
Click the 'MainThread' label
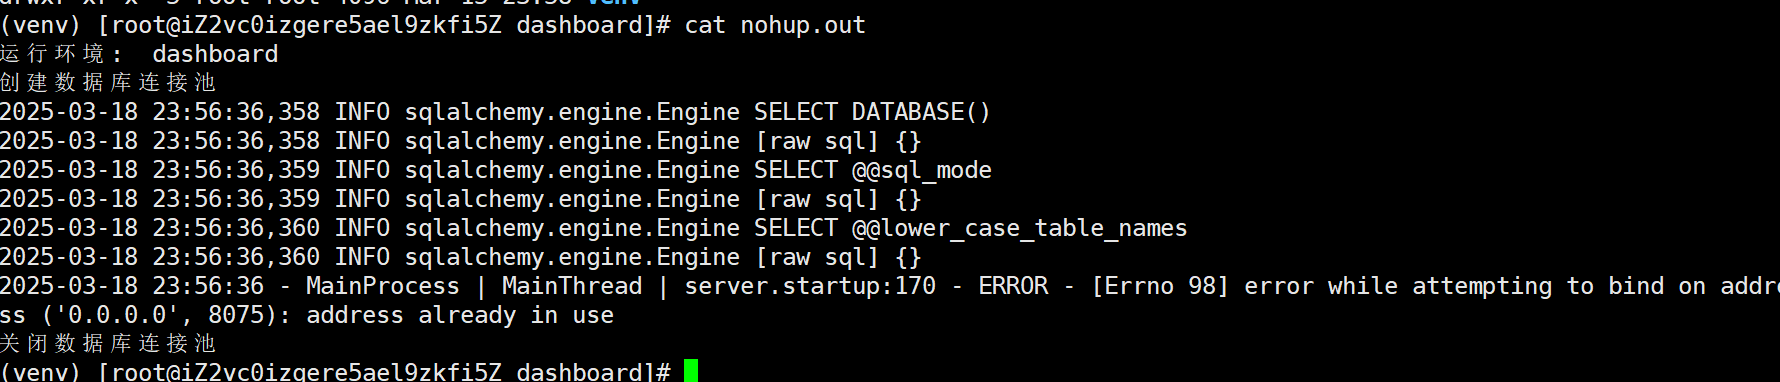[x=572, y=286]
